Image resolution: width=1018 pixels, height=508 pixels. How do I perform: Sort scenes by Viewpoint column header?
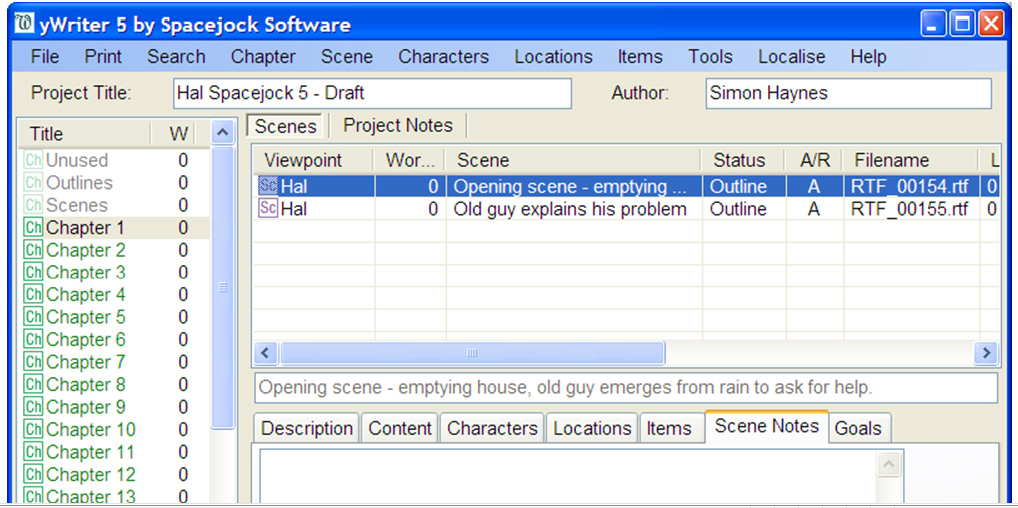[312, 160]
